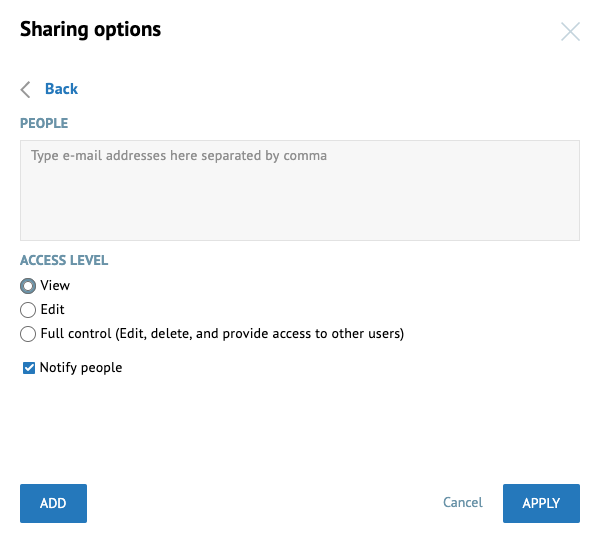Image resolution: width=601 pixels, height=543 pixels.
Task: Click the PEOPLE section heading
Action: point(44,123)
